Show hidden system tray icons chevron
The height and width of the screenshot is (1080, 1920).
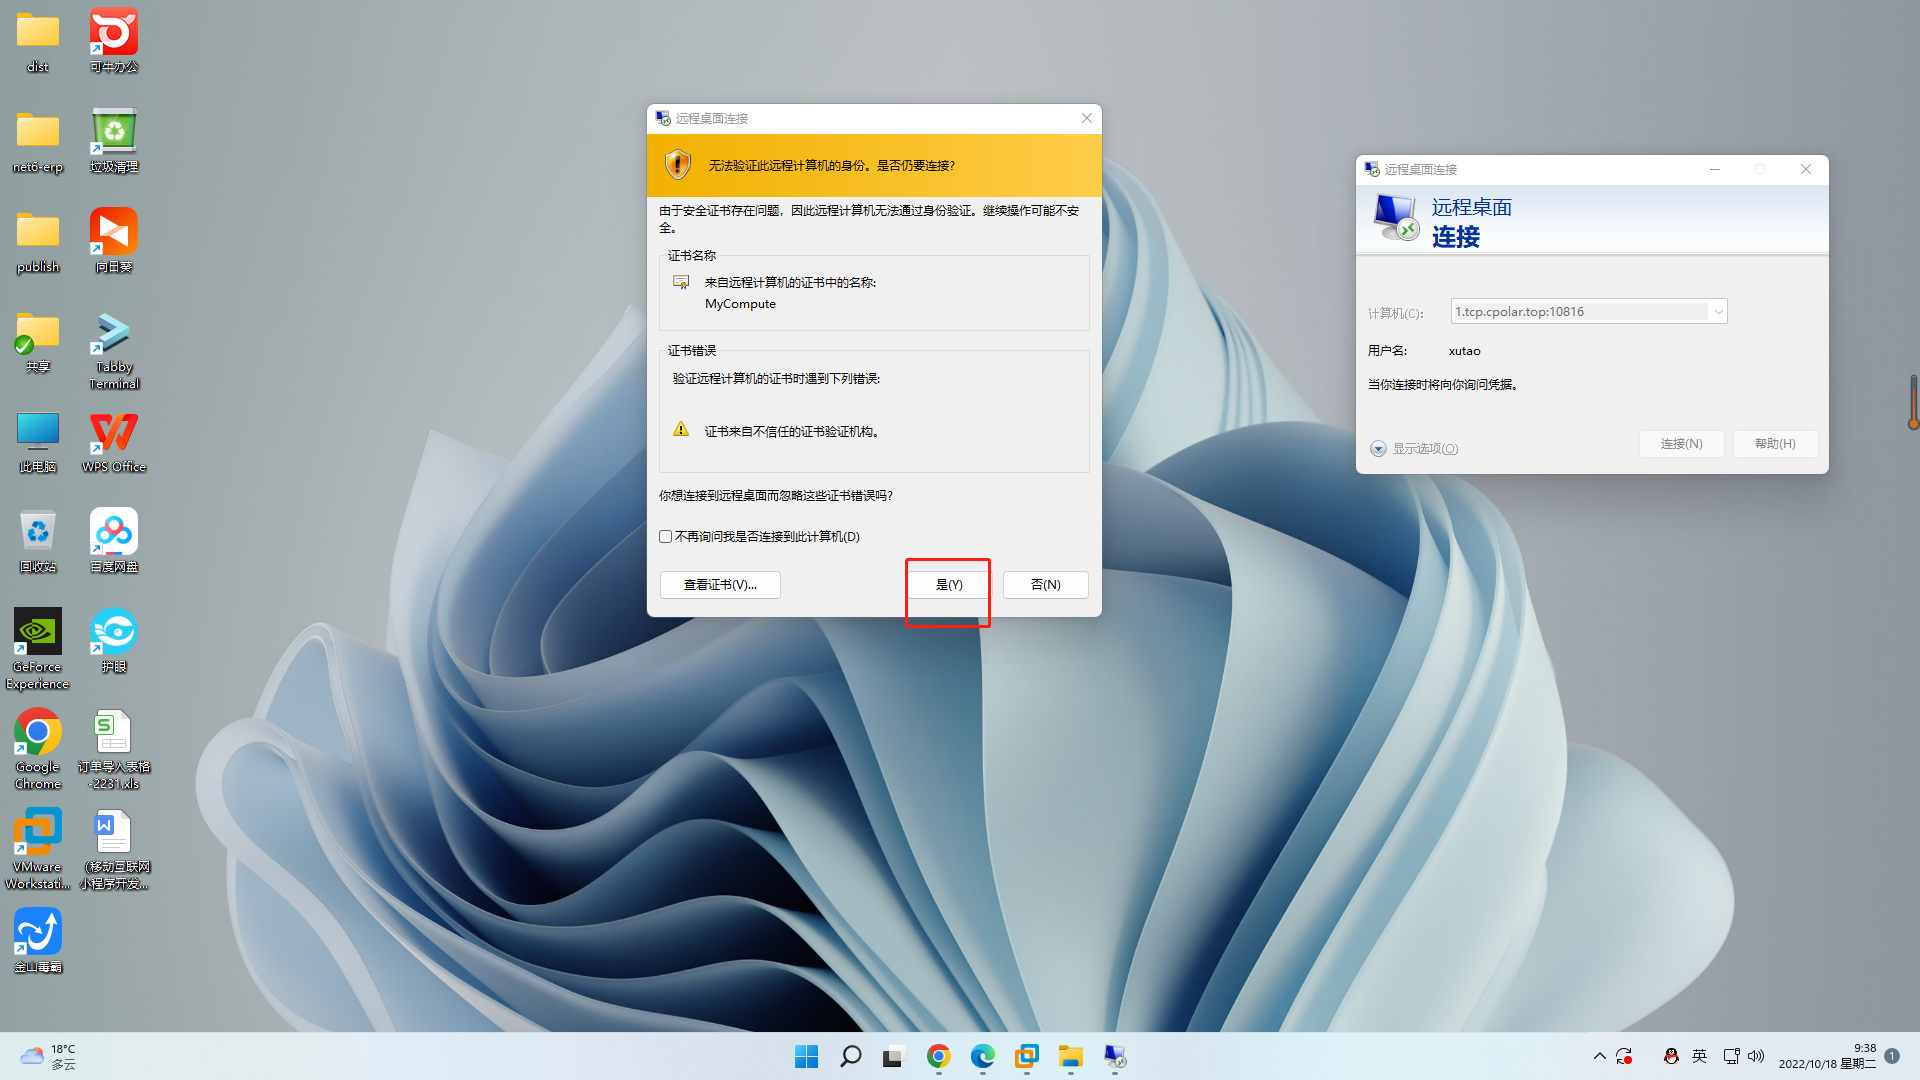tap(1599, 1056)
